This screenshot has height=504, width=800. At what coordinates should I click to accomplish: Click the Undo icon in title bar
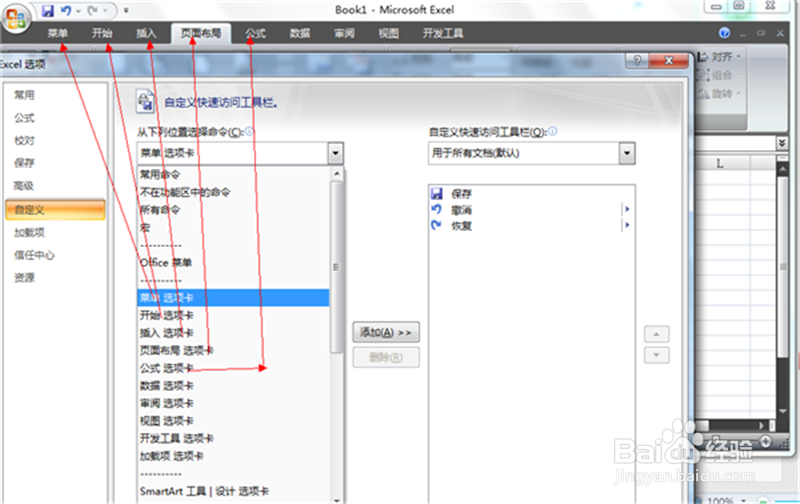point(66,10)
